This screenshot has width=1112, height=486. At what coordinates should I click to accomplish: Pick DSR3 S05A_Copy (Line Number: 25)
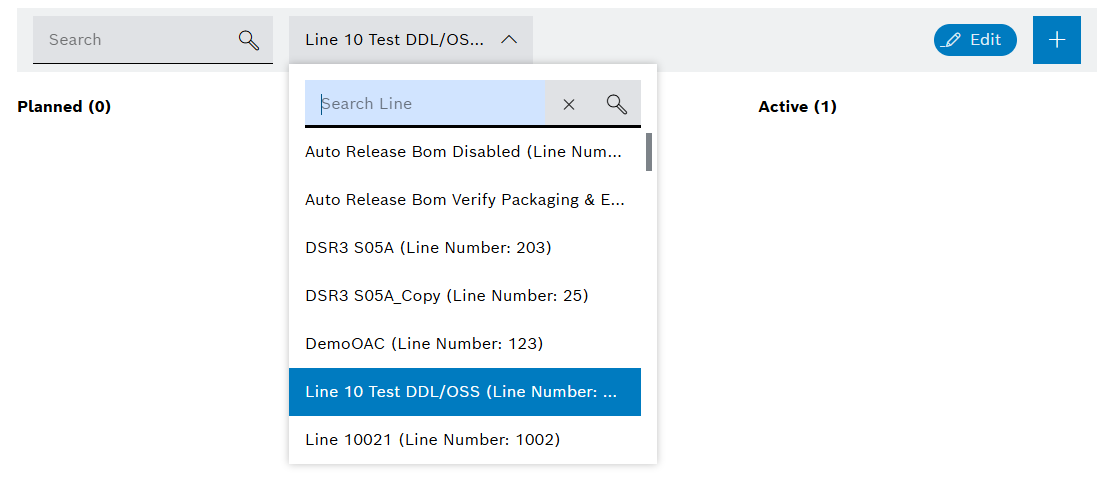pyautogui.click(x=446, y=296)
